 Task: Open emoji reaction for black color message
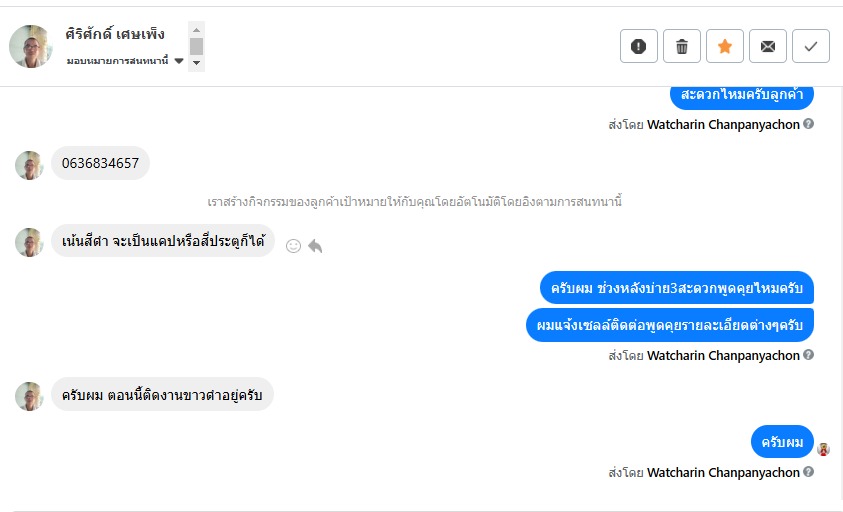click(x=293, y=245)
